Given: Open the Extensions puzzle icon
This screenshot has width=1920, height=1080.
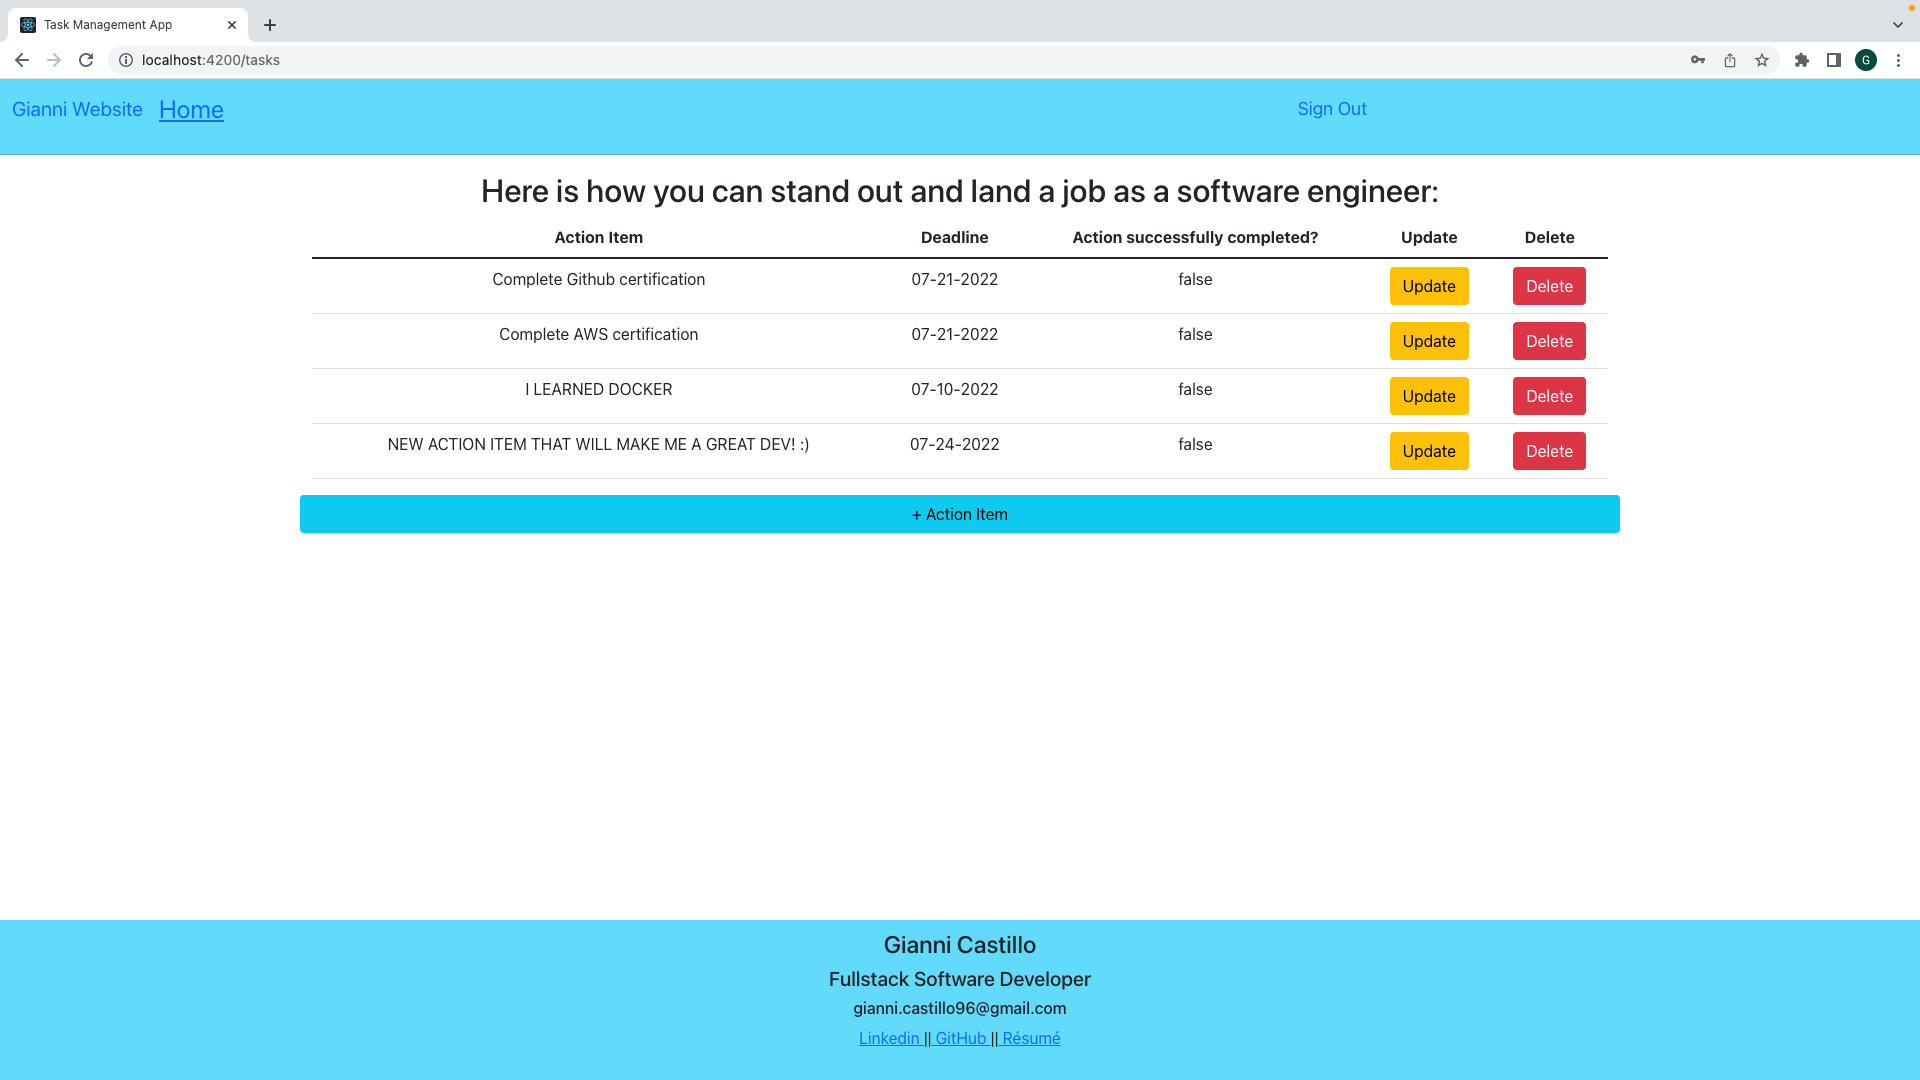Looking at the screenshot, I should [1802, 60].
